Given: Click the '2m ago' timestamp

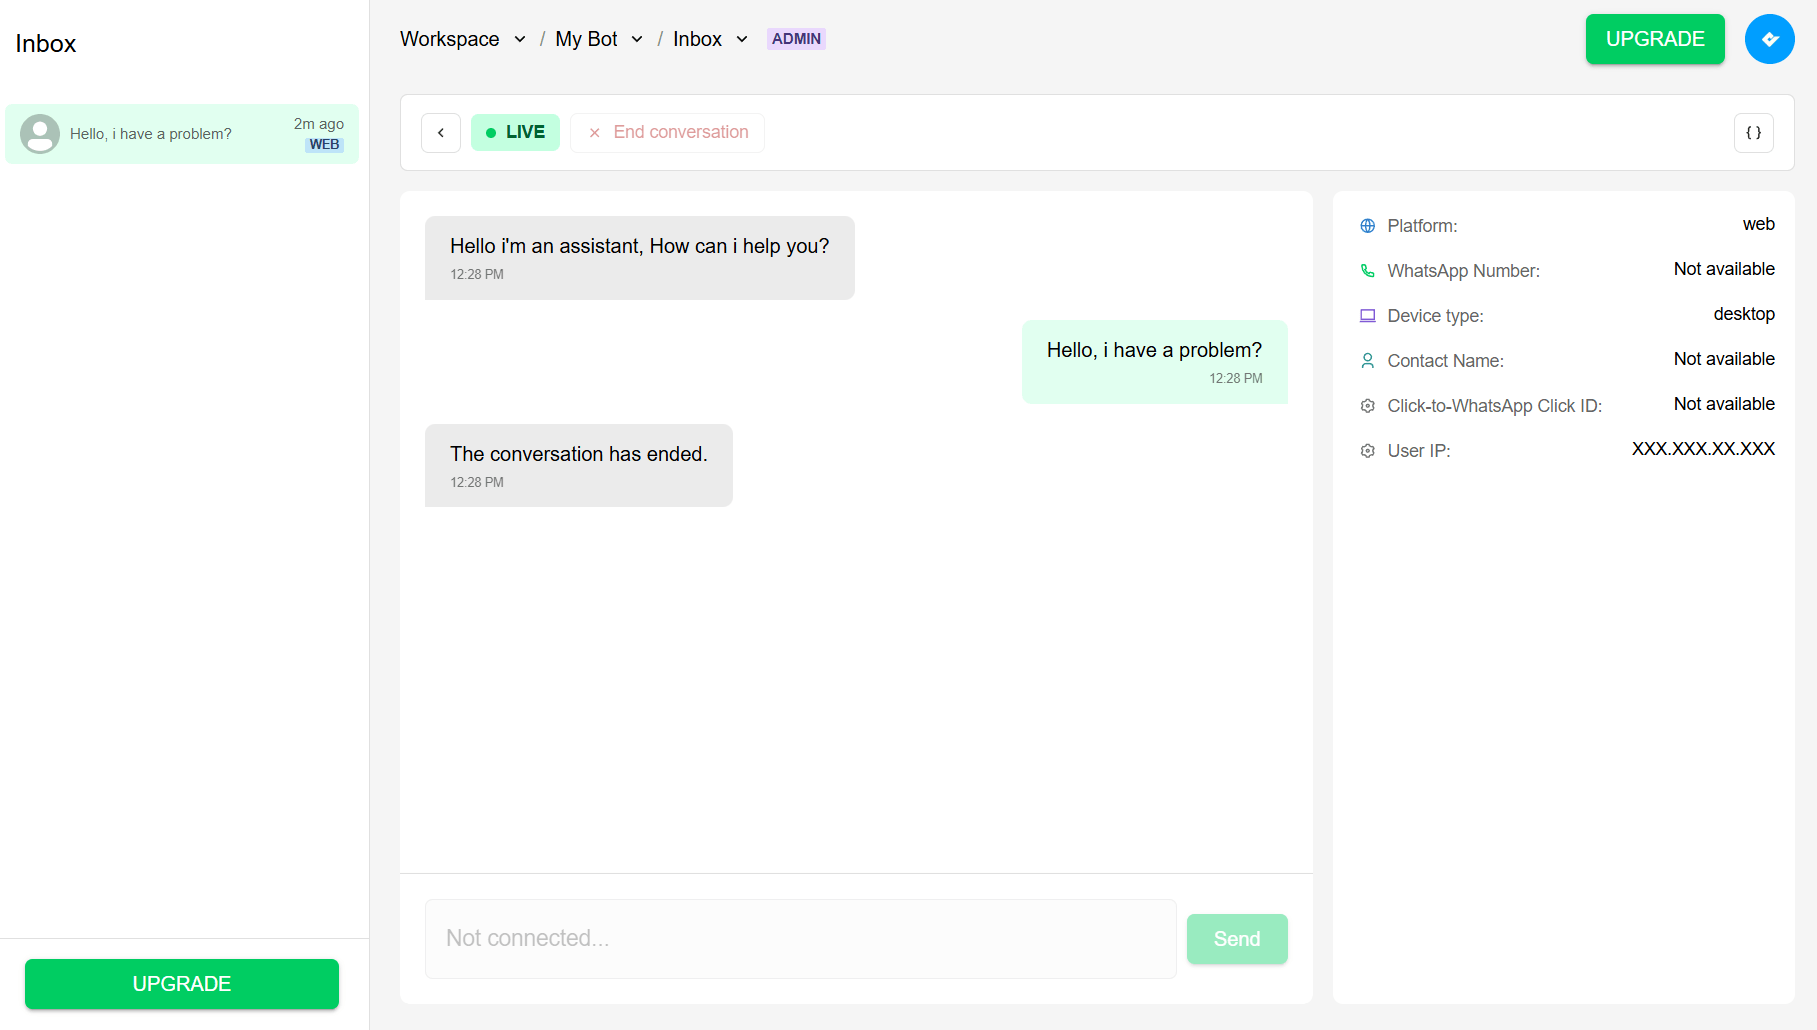Looking at the screenshot, I should tap(319, 124).
